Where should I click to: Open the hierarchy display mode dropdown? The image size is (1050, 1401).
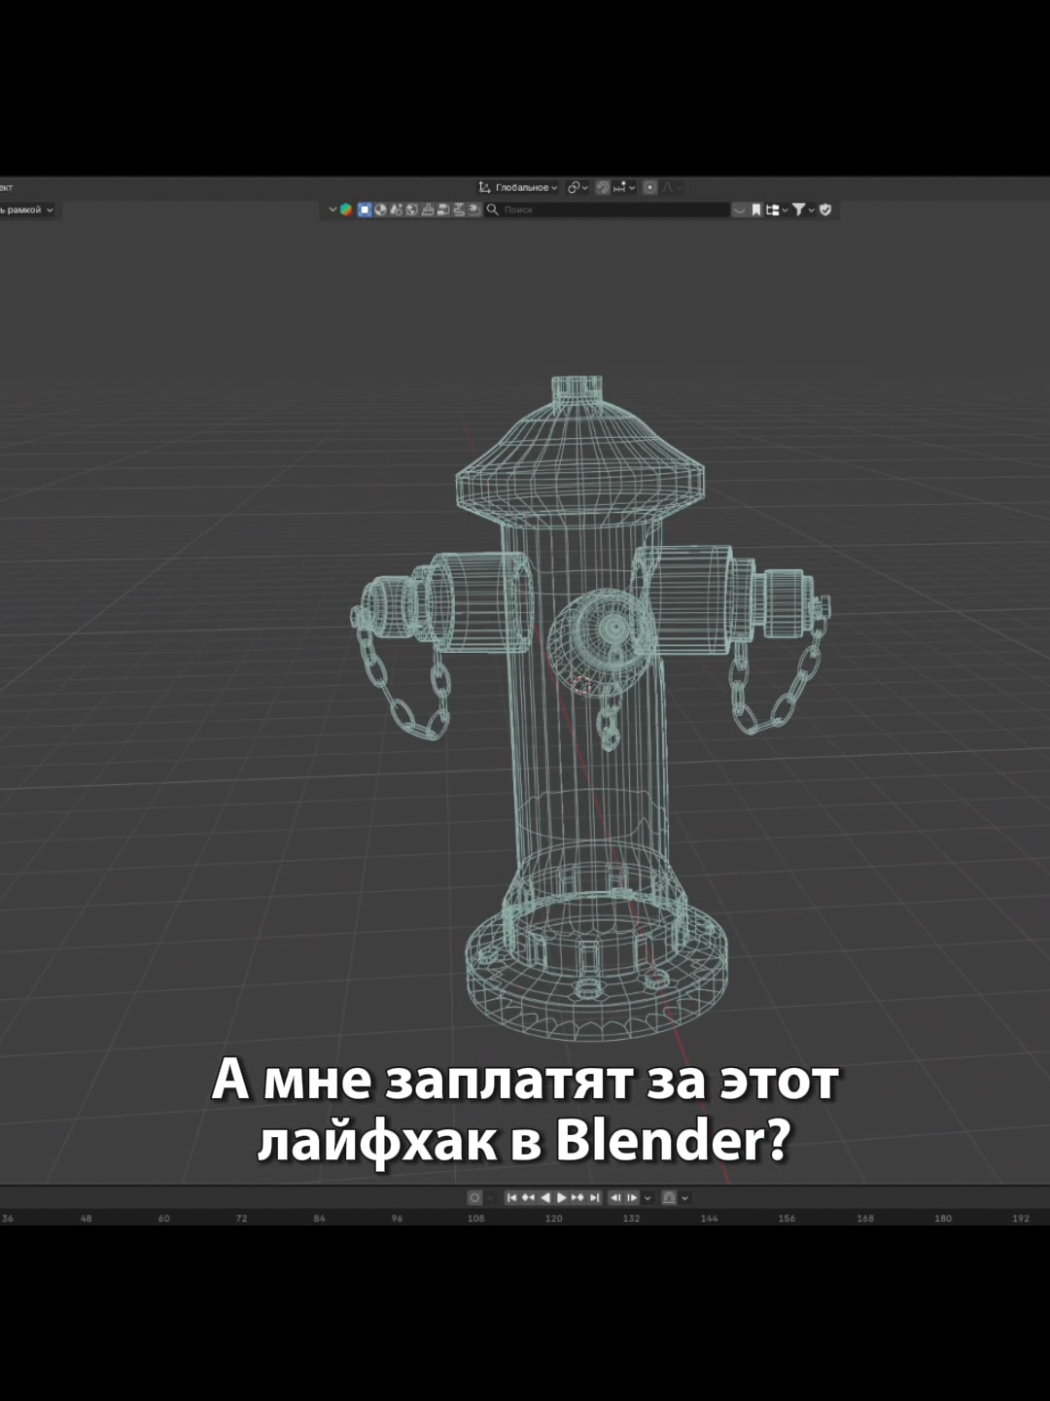(x=776, y=210)
